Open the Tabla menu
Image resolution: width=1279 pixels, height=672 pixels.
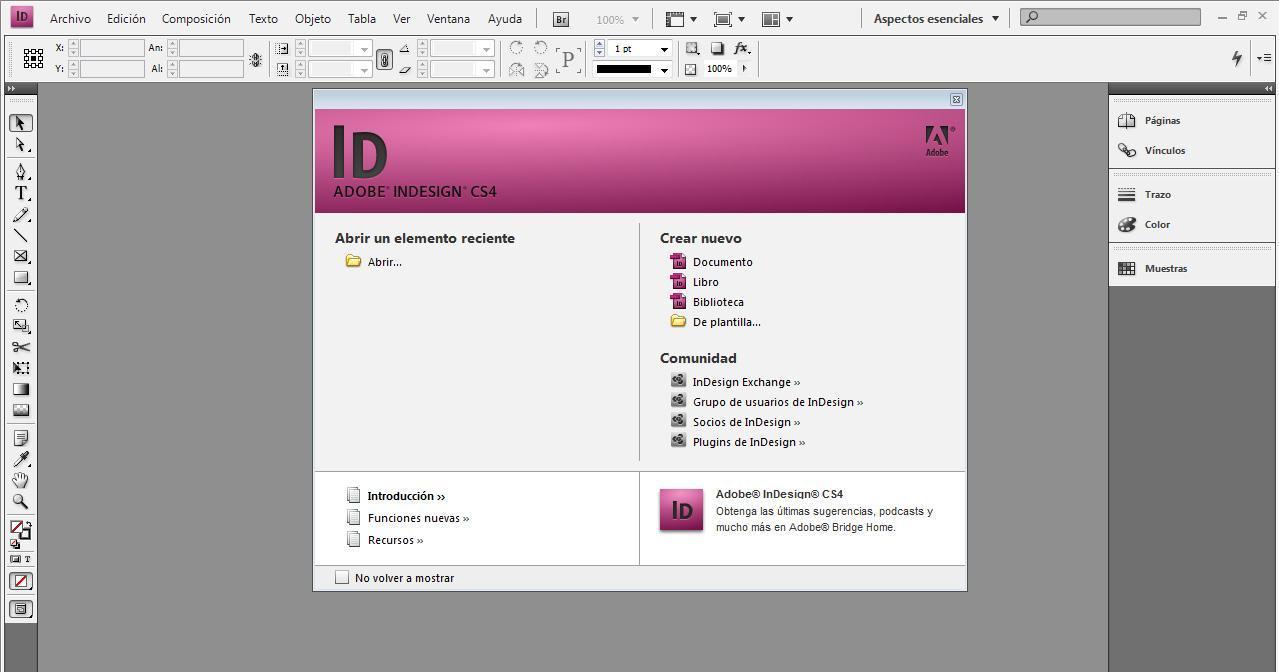tap(362, 19)
